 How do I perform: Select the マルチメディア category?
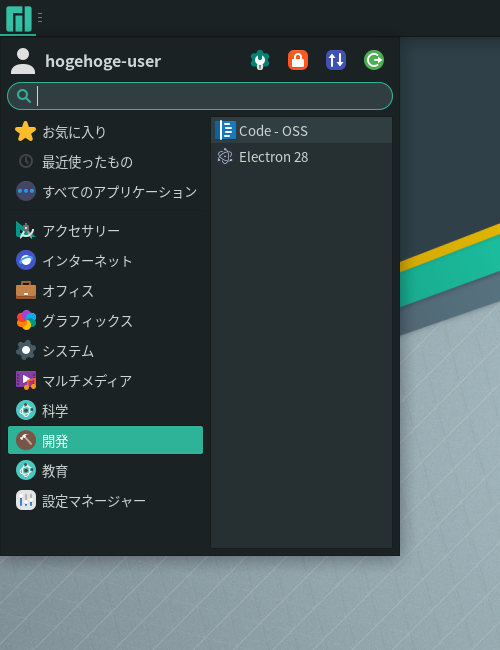click(x=105, y=381)
